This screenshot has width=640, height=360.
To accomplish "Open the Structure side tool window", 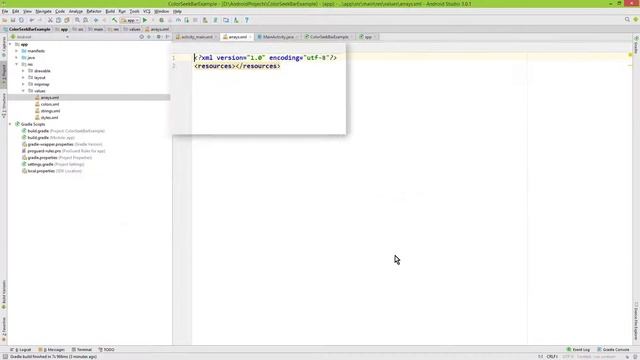I will (x=4, y=105).
